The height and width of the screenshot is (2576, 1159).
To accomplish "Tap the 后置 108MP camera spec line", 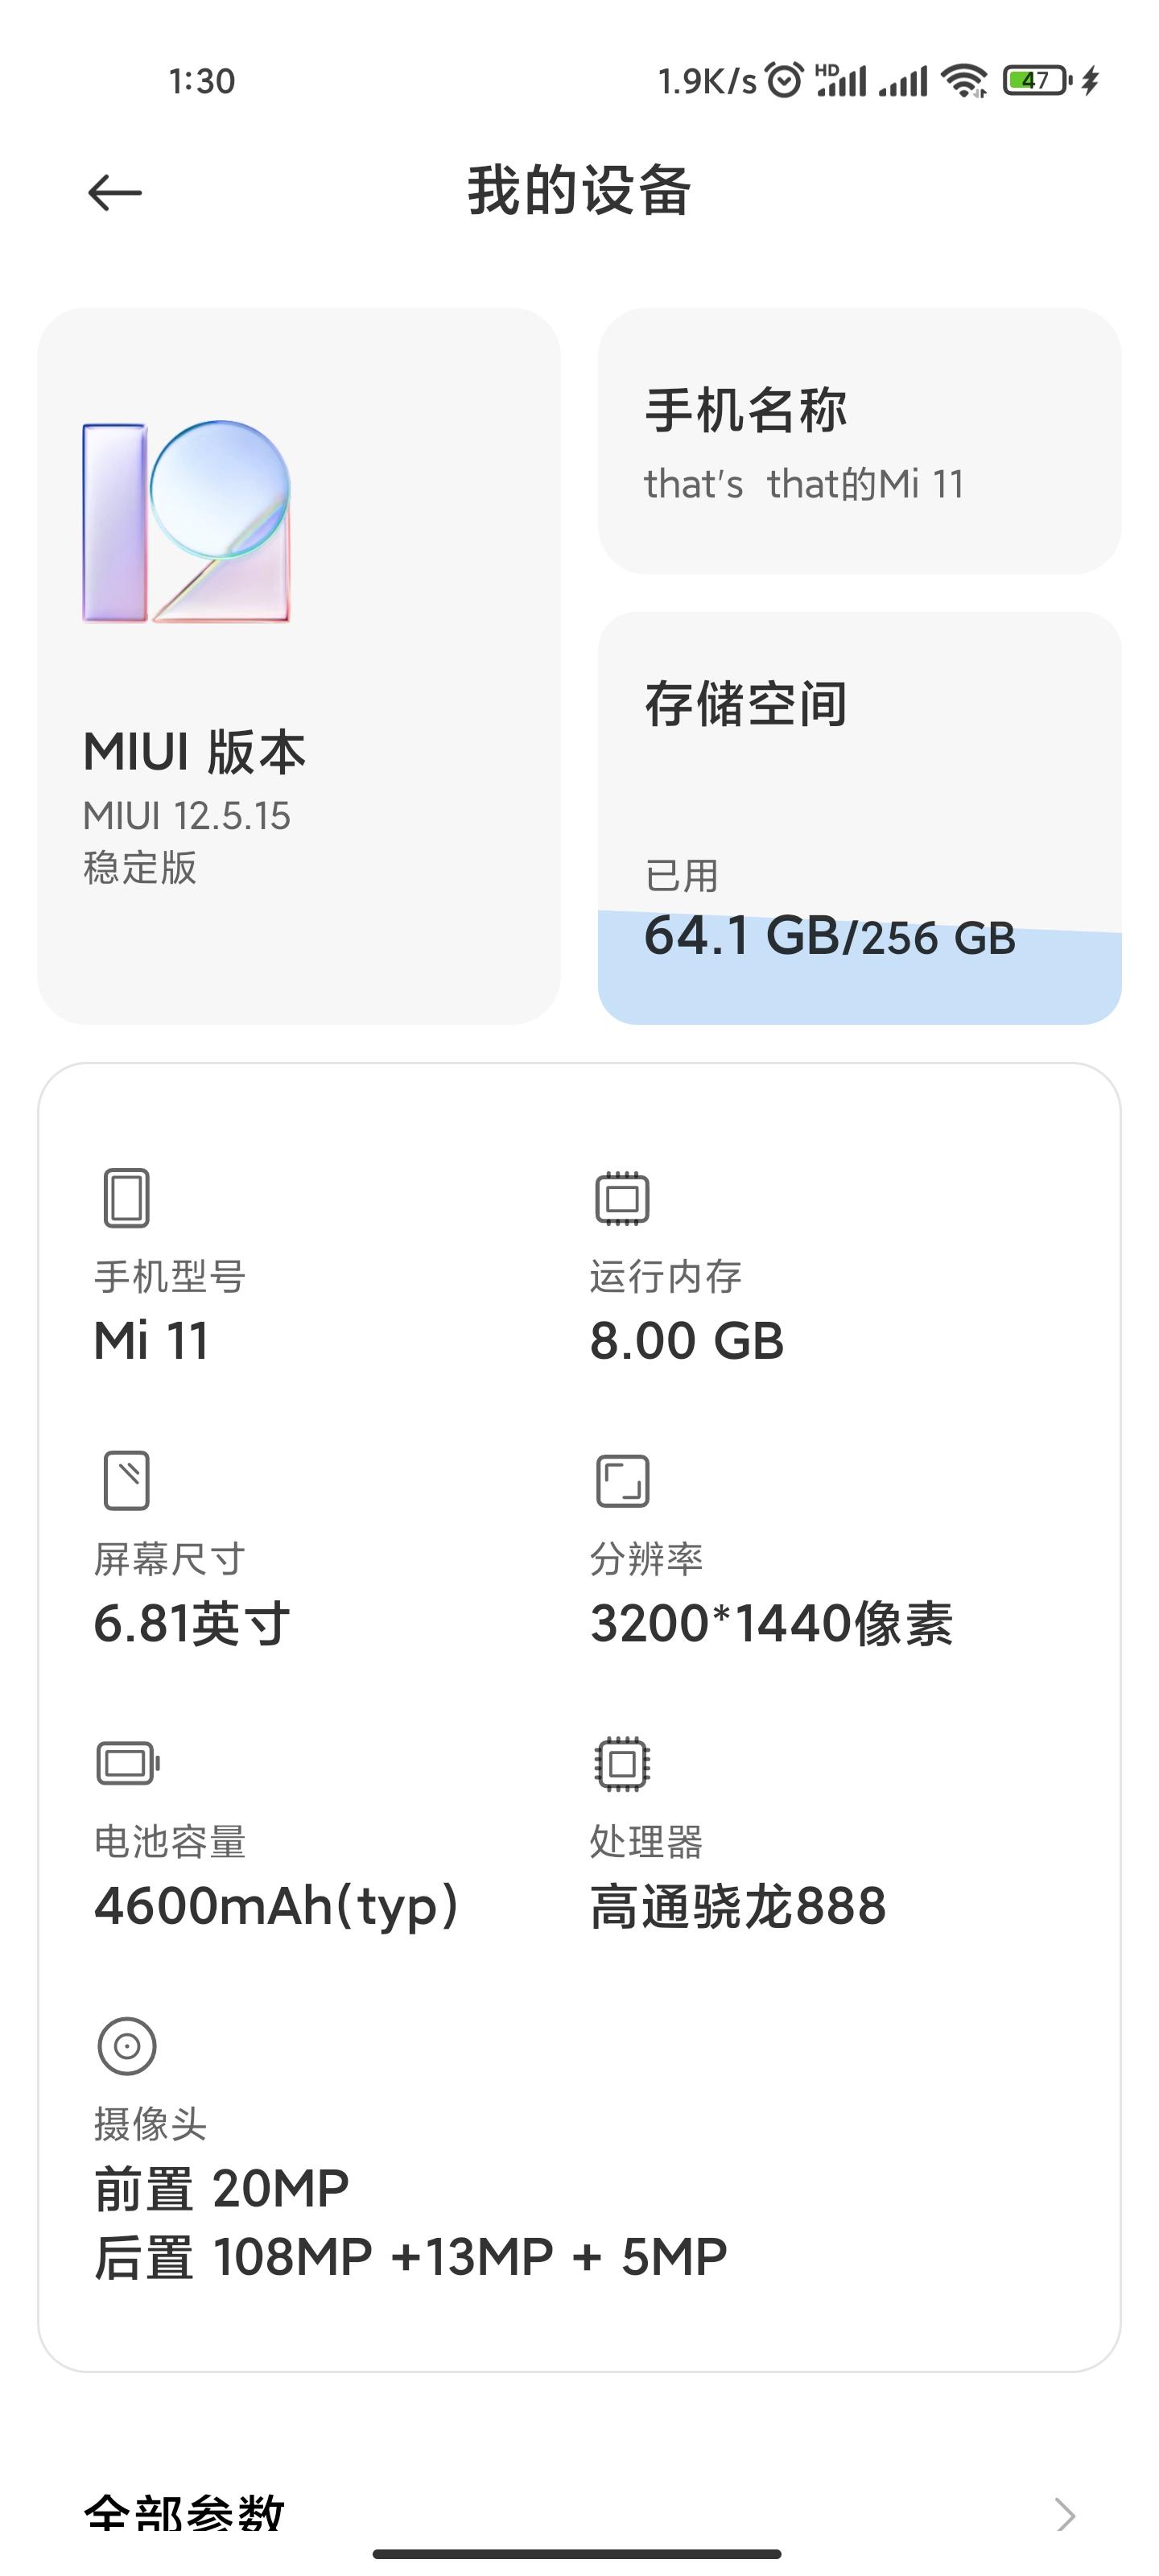I will [x=410, y=2257].
